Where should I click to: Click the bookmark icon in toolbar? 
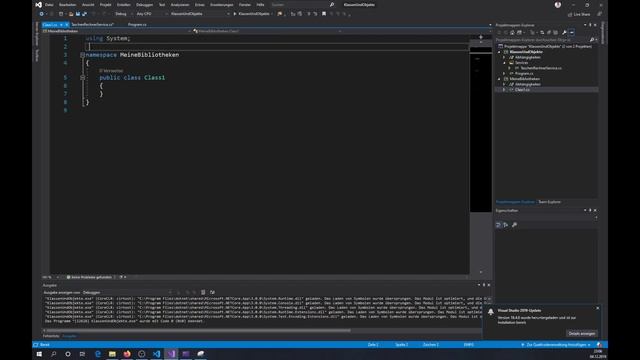[324, 14]
